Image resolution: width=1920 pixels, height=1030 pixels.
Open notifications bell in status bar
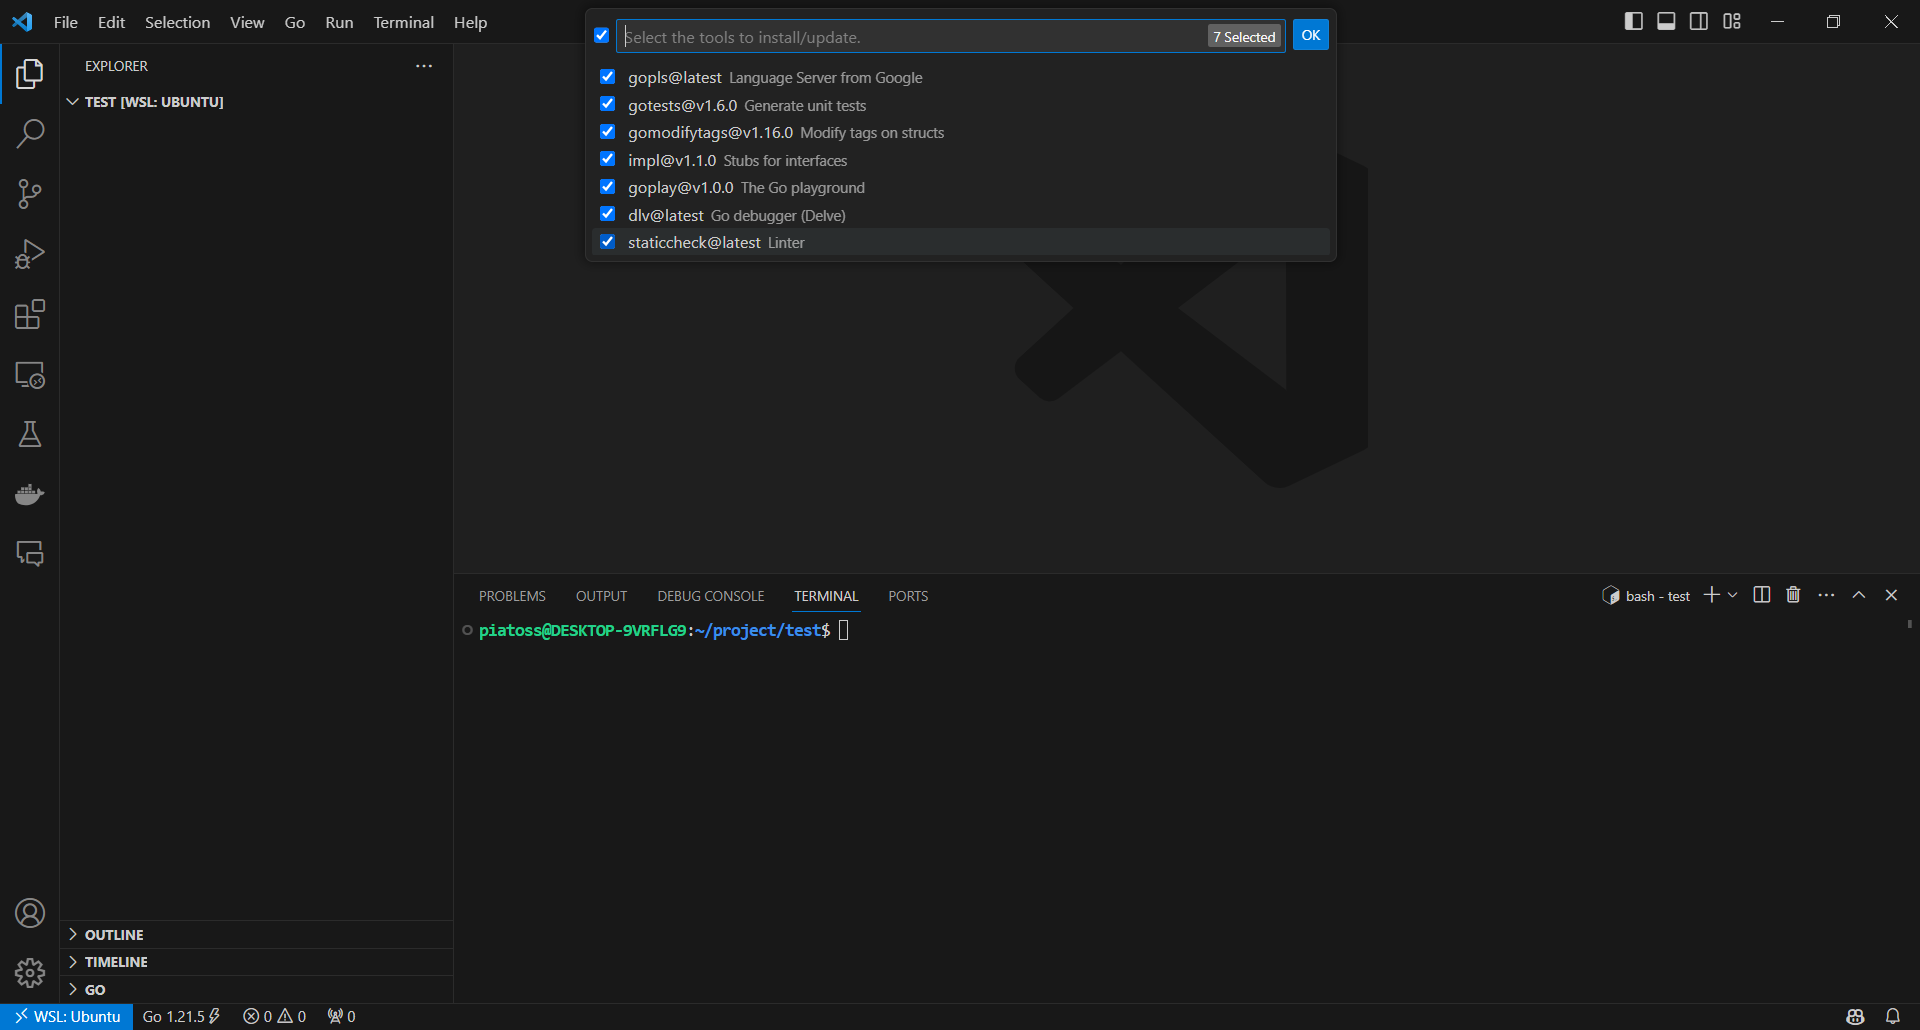pyautogui.click(x=1893, y=1017)
